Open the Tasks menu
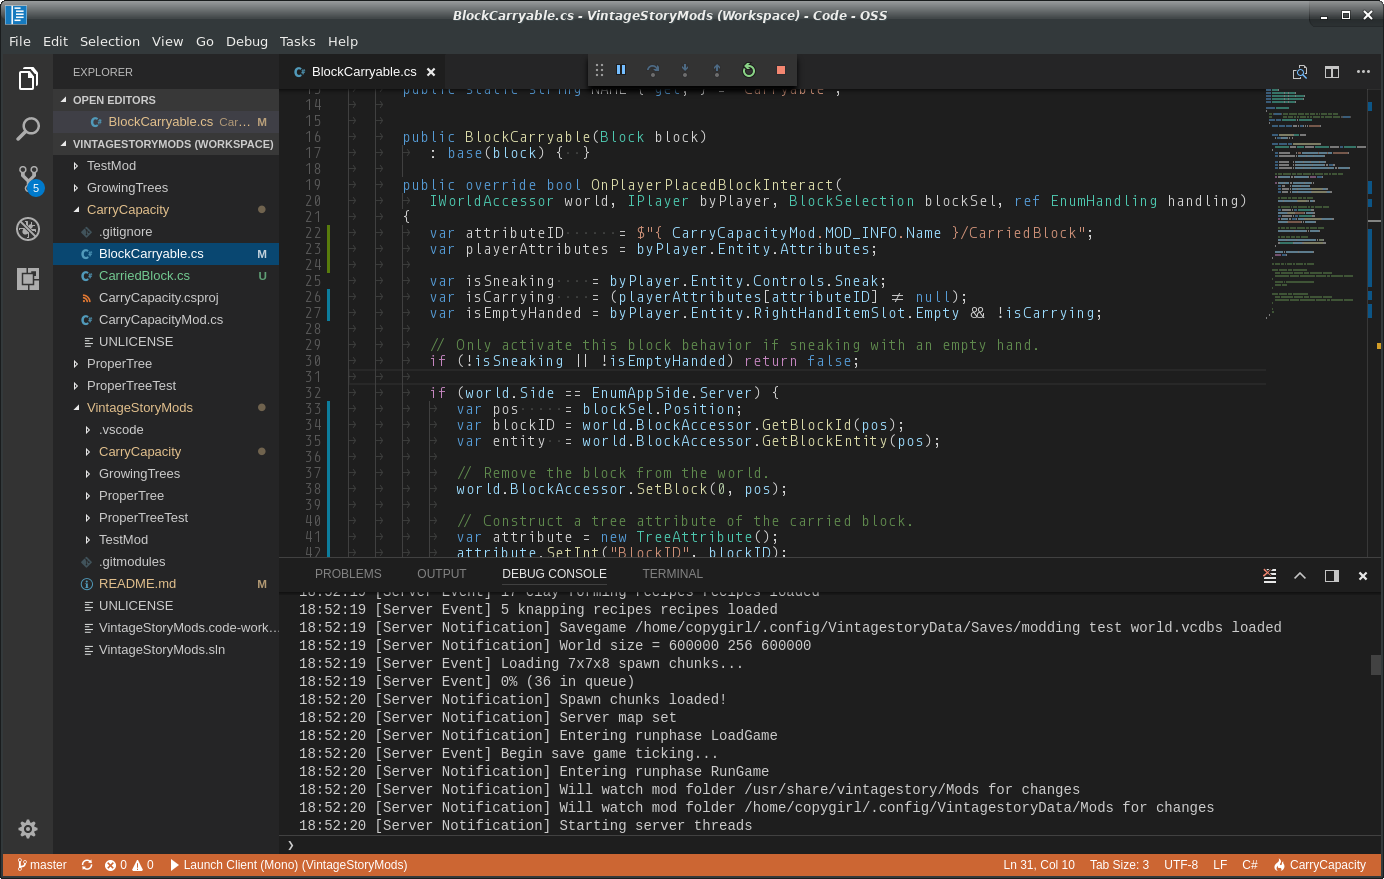 point(297,41)
